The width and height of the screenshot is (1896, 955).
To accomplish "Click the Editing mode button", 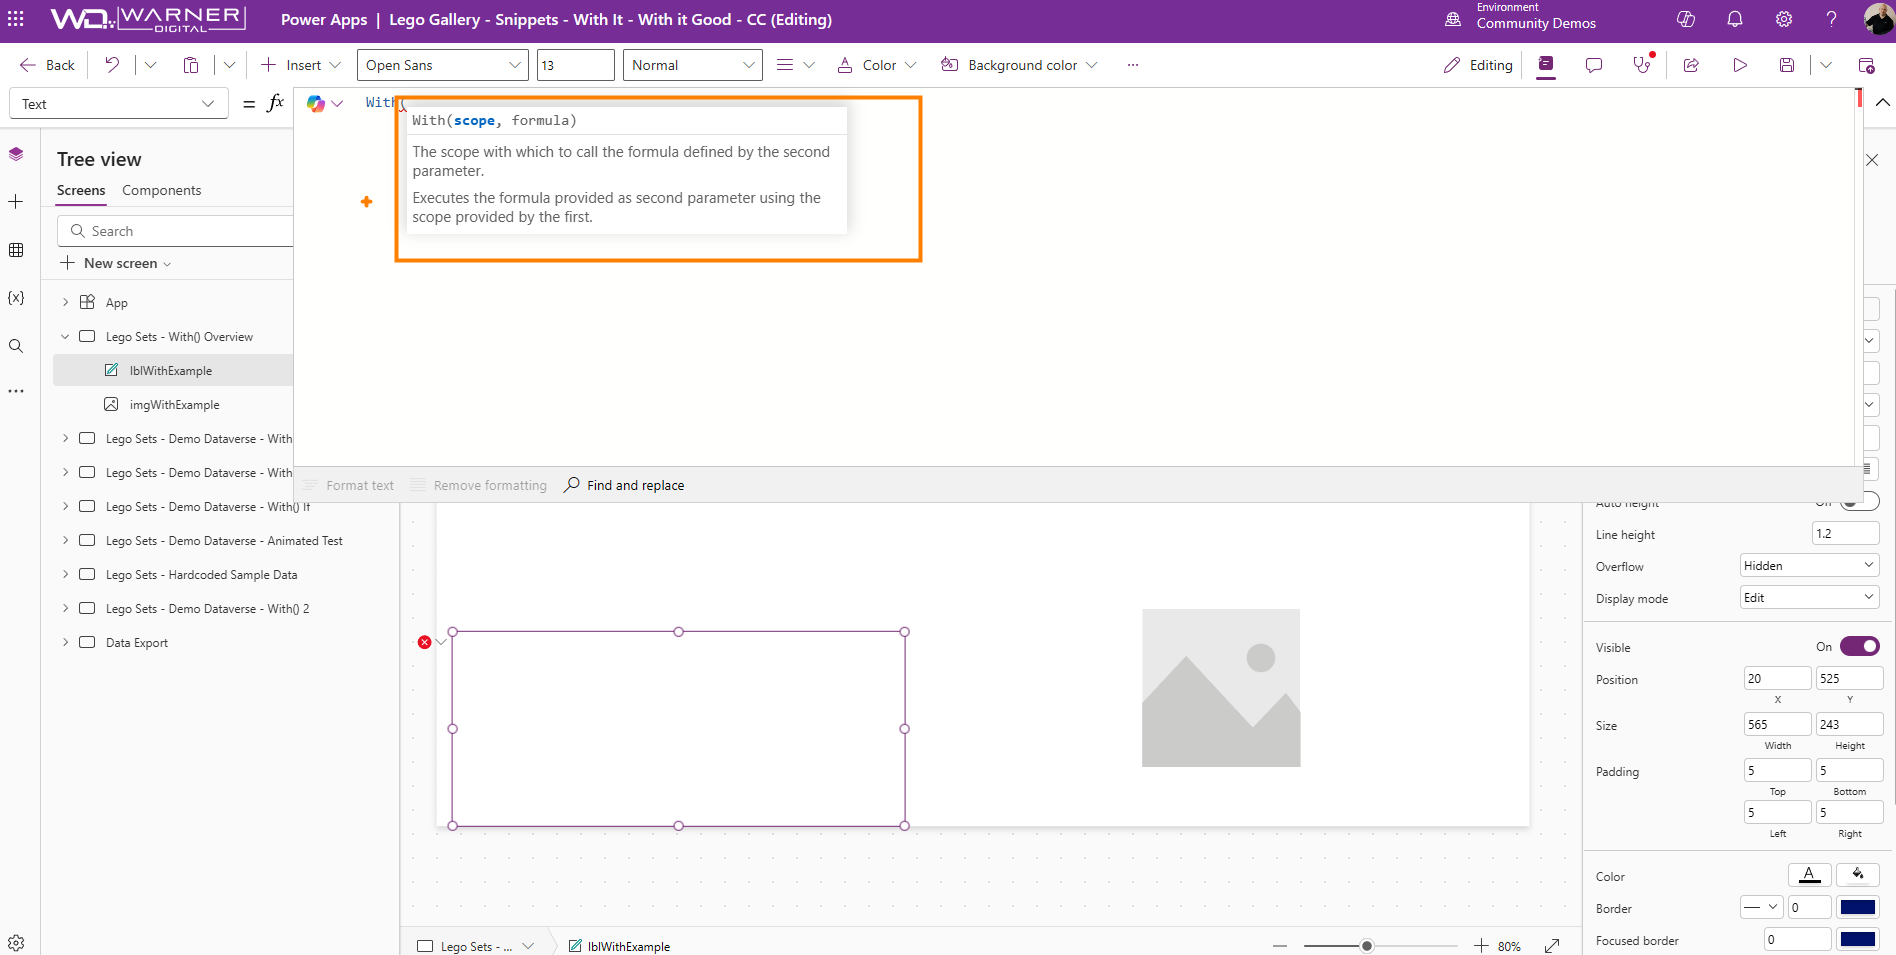I will coord(1478,65).
